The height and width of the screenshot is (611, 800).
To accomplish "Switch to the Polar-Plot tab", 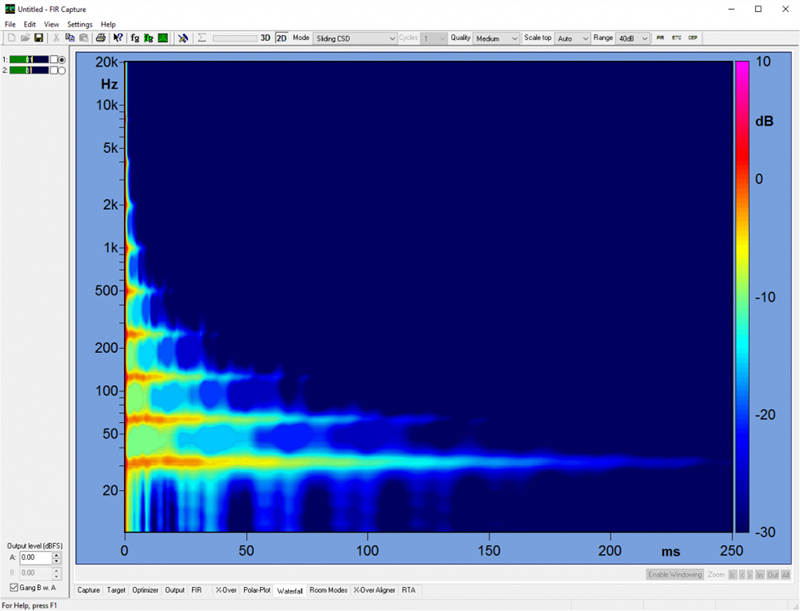I will pos(257,590).
